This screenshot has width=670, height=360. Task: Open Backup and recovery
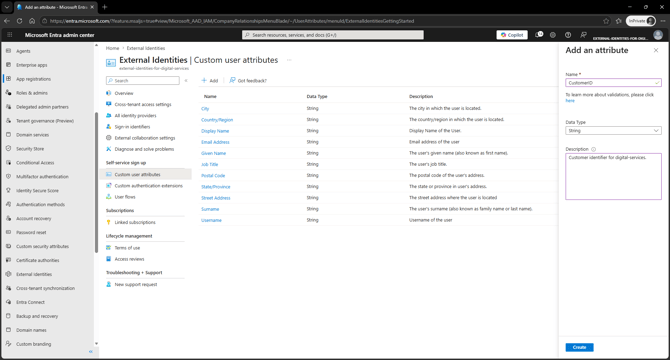pyautogui.click(x=37, y=316)
